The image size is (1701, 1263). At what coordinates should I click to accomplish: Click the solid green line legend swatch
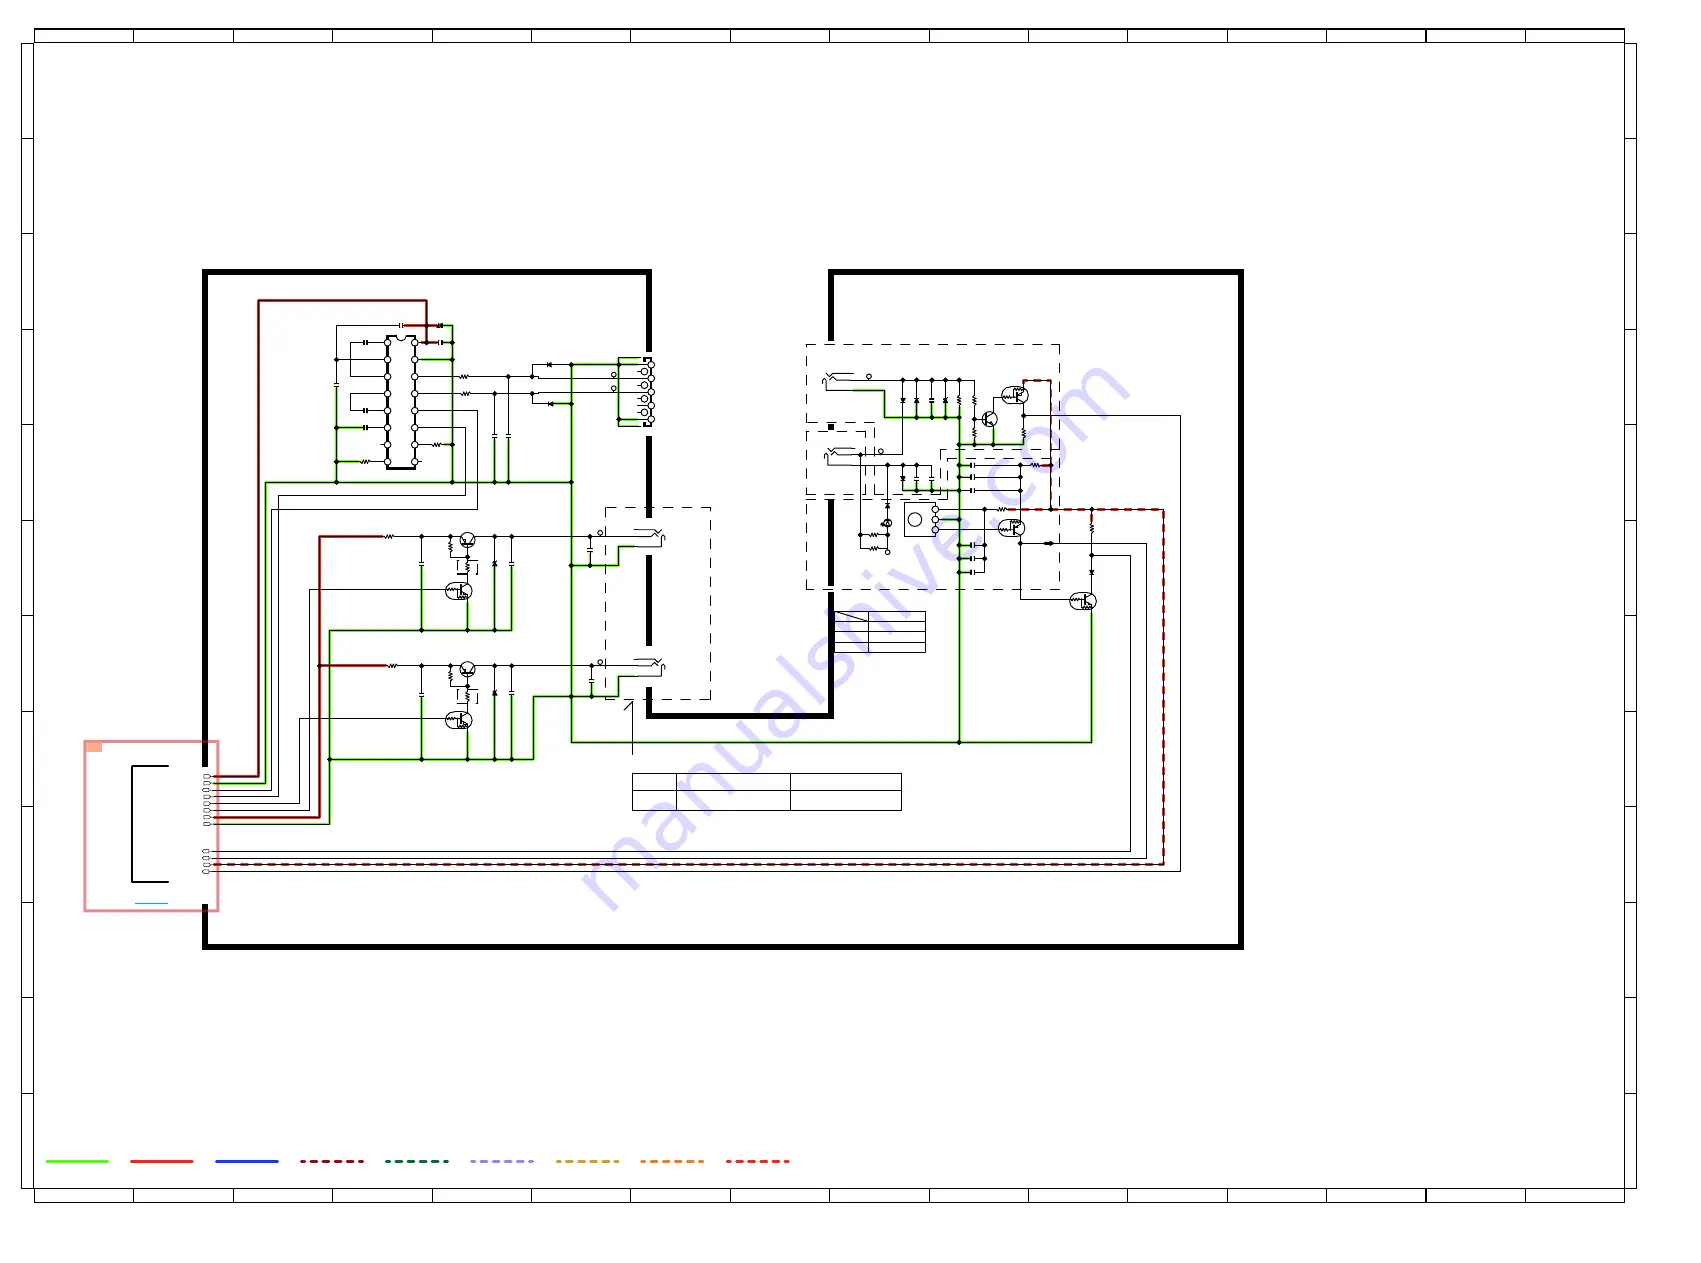pos(77,1161)
